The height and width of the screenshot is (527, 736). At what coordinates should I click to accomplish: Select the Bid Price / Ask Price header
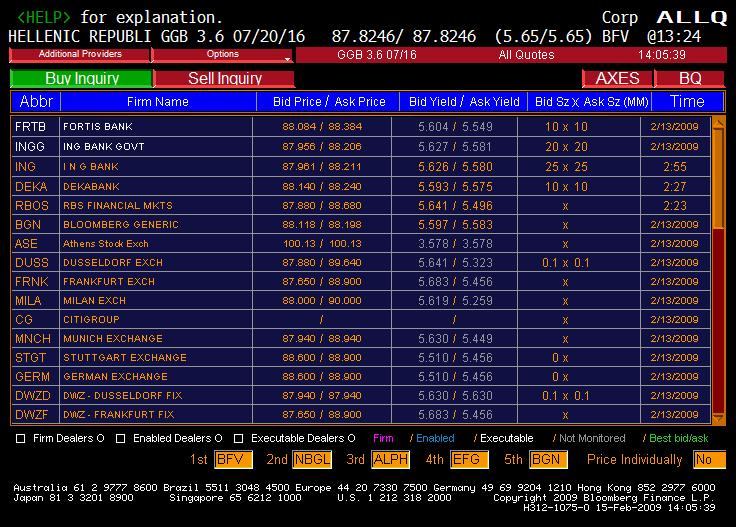click(329, 101)
